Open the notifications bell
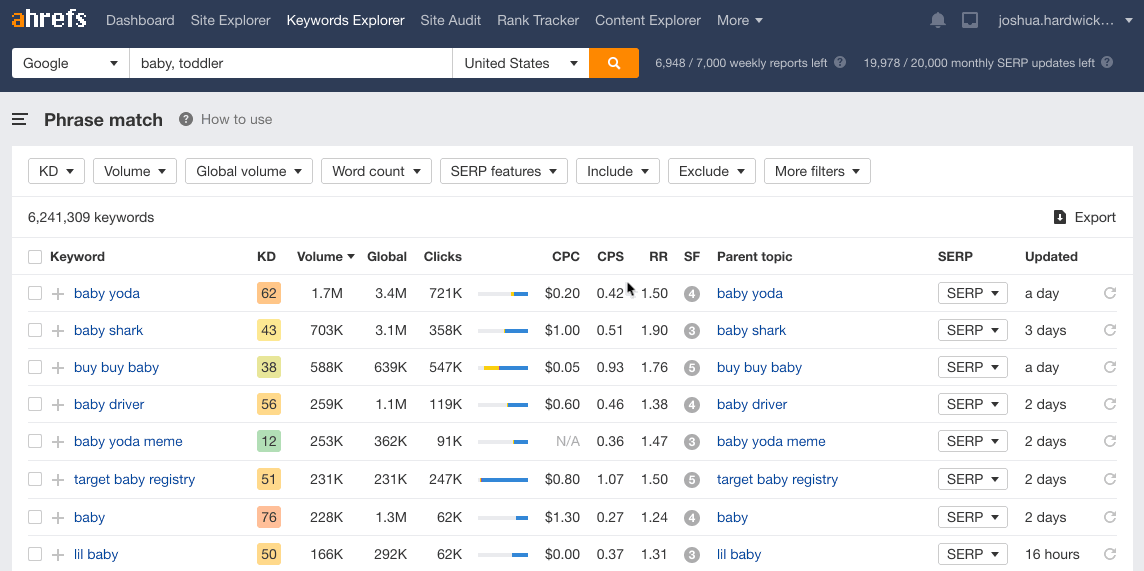1144x571 pixels. point(938,20)
